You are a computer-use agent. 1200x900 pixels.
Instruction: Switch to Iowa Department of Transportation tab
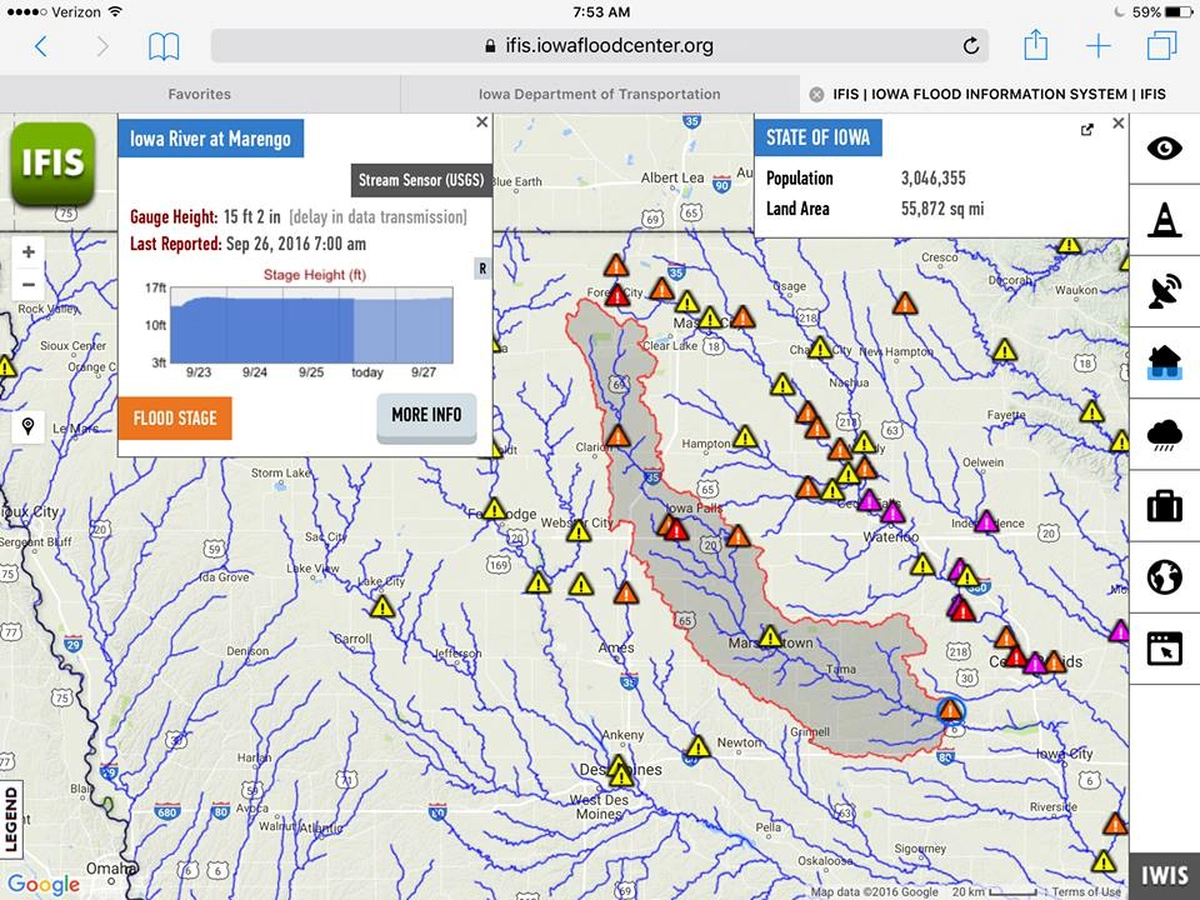pos(599,94)
